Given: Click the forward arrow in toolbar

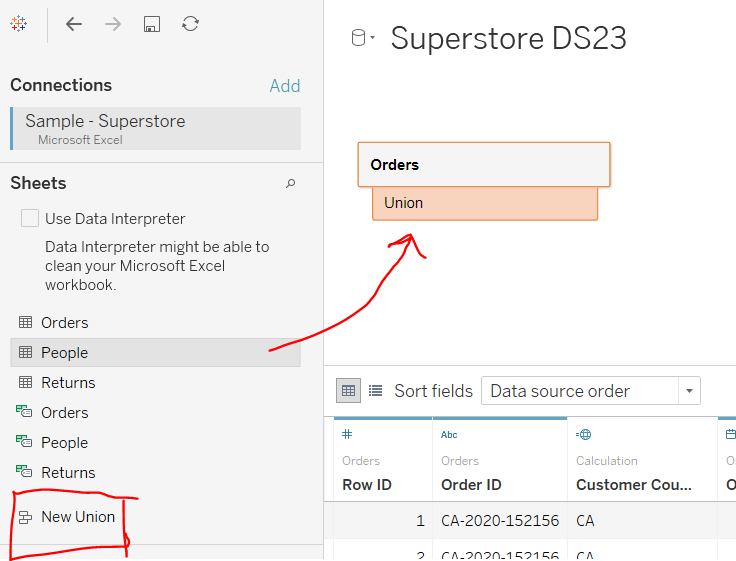Looking at the screenshot, I should [x=113, y=24].
